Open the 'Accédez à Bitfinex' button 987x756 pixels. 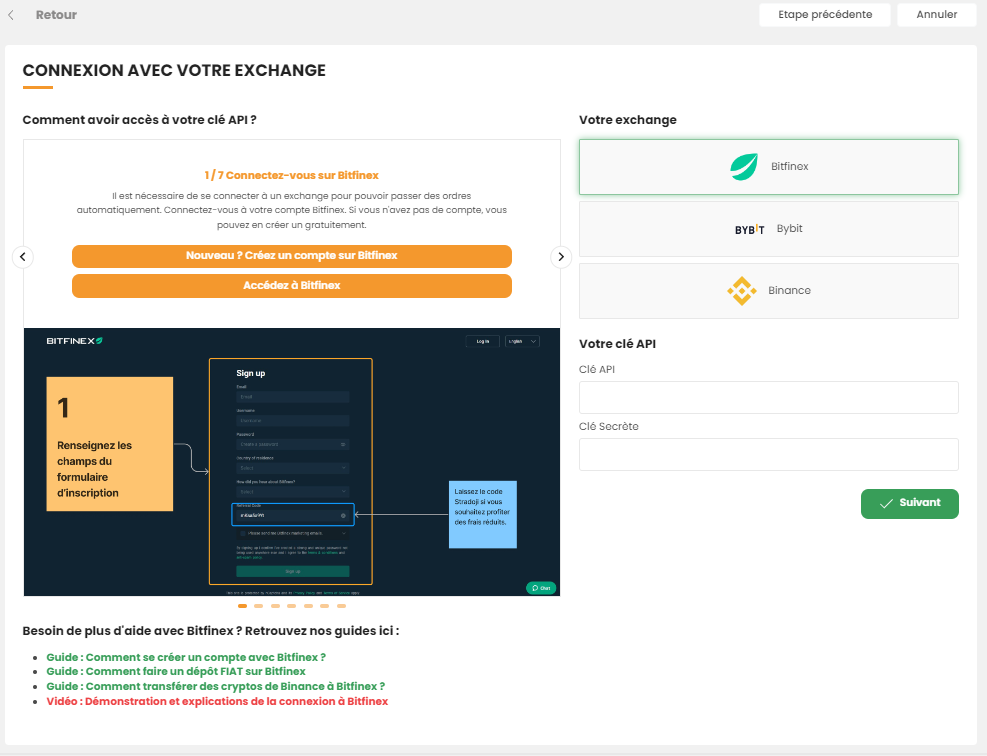291,286
